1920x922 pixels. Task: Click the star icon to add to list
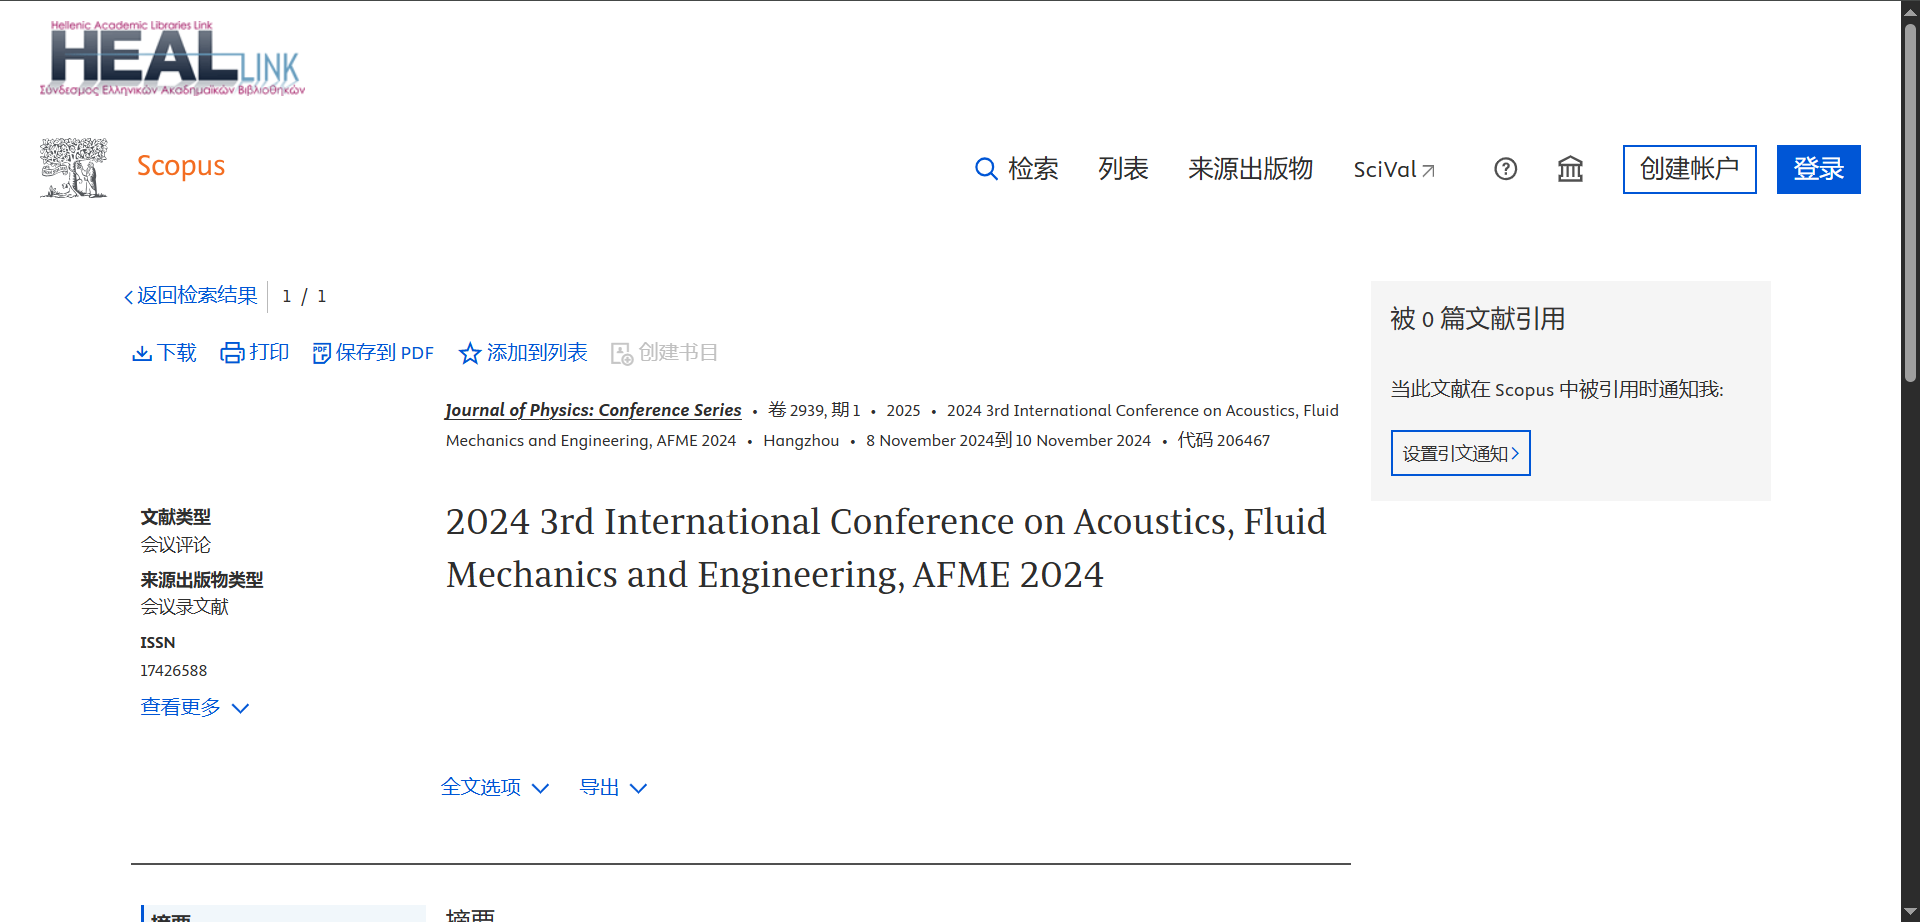[x=469, y=353]
